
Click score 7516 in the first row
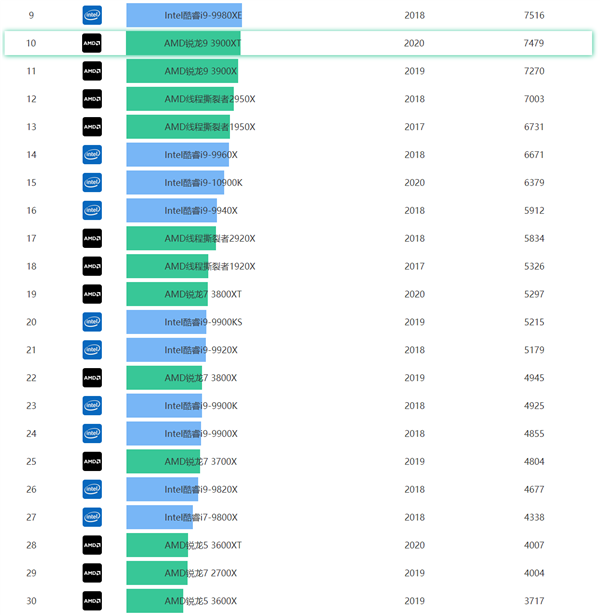pyautogui.click(x=535, y=15)
